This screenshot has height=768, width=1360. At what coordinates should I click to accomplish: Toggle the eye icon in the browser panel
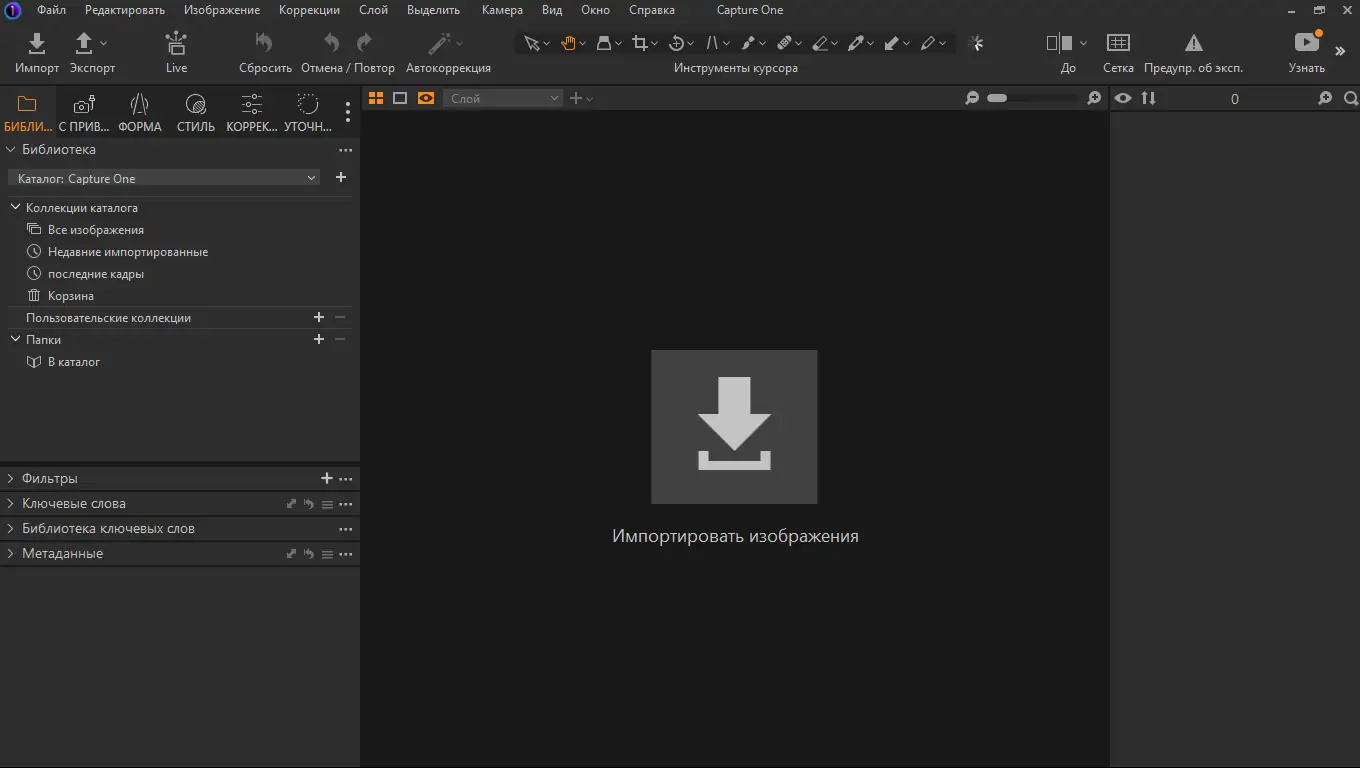(x=1123, y=98)
